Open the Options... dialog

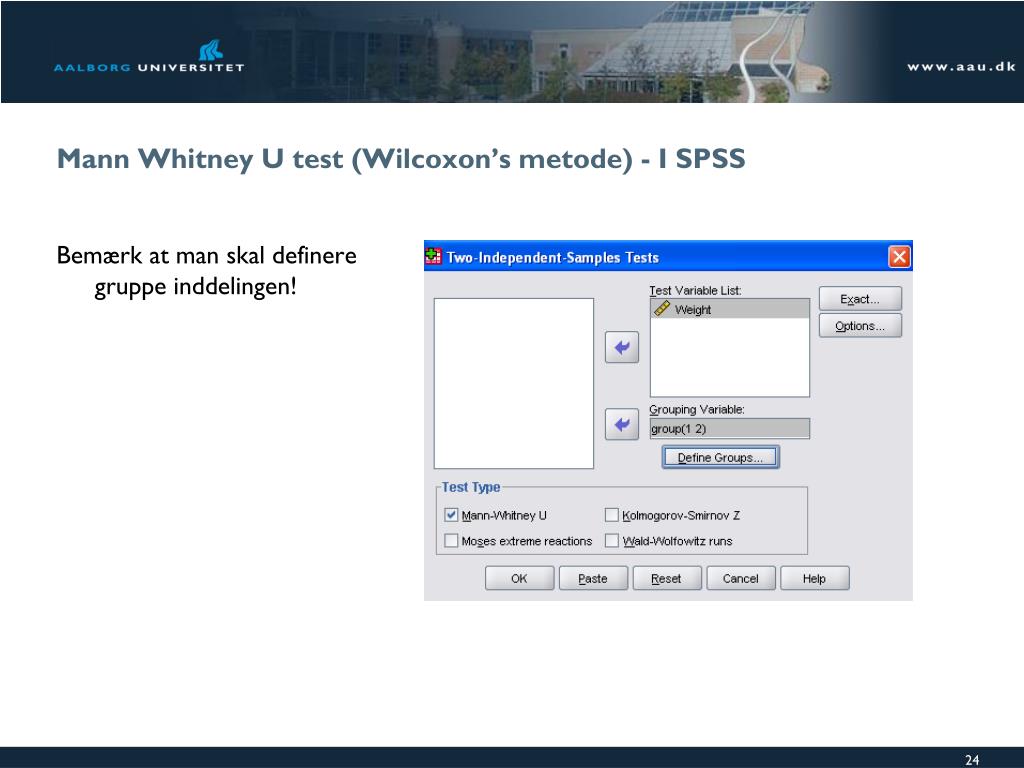pyautogui.click(x=860, y=325)
